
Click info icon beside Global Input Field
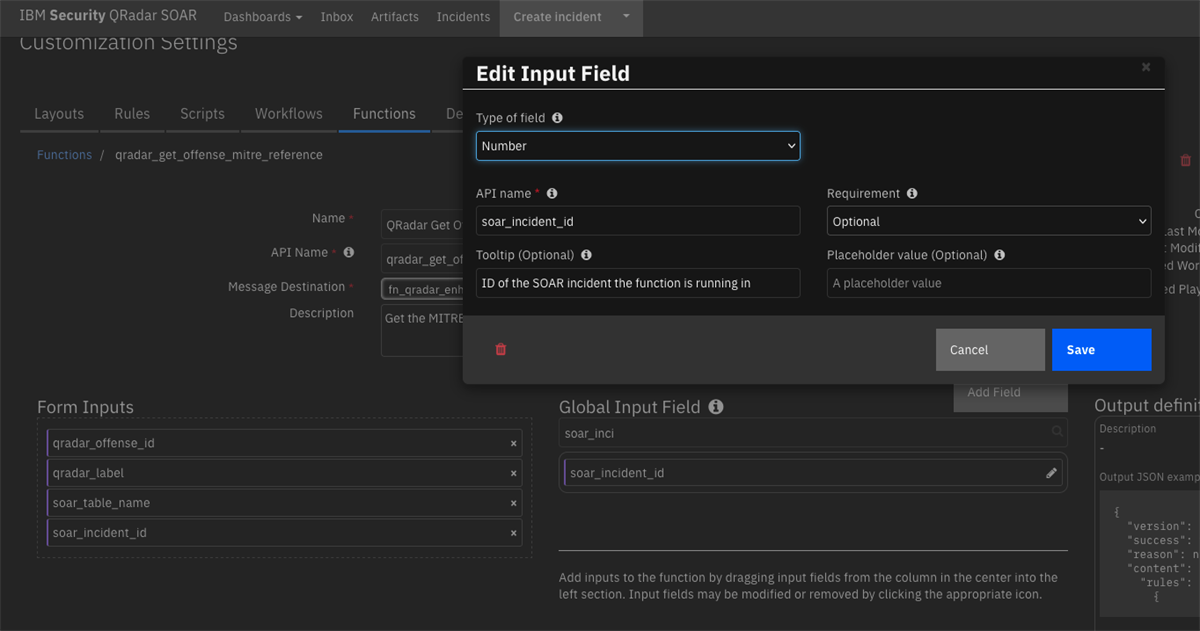pos(715,407)
